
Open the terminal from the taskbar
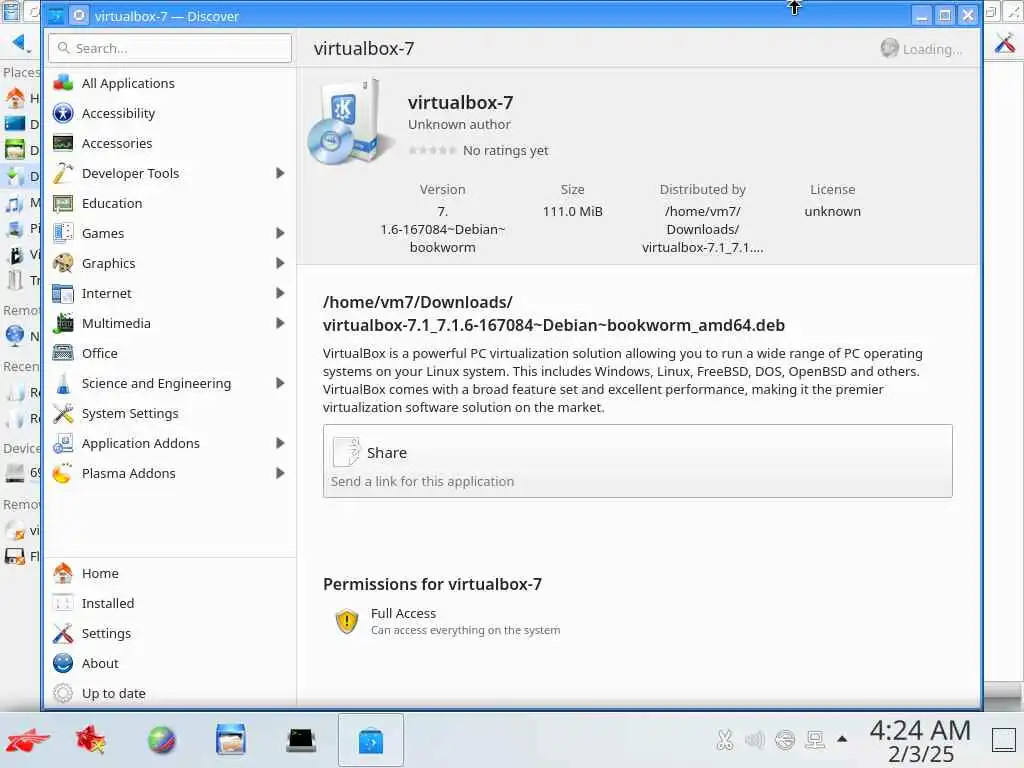[x=301, y=741]
